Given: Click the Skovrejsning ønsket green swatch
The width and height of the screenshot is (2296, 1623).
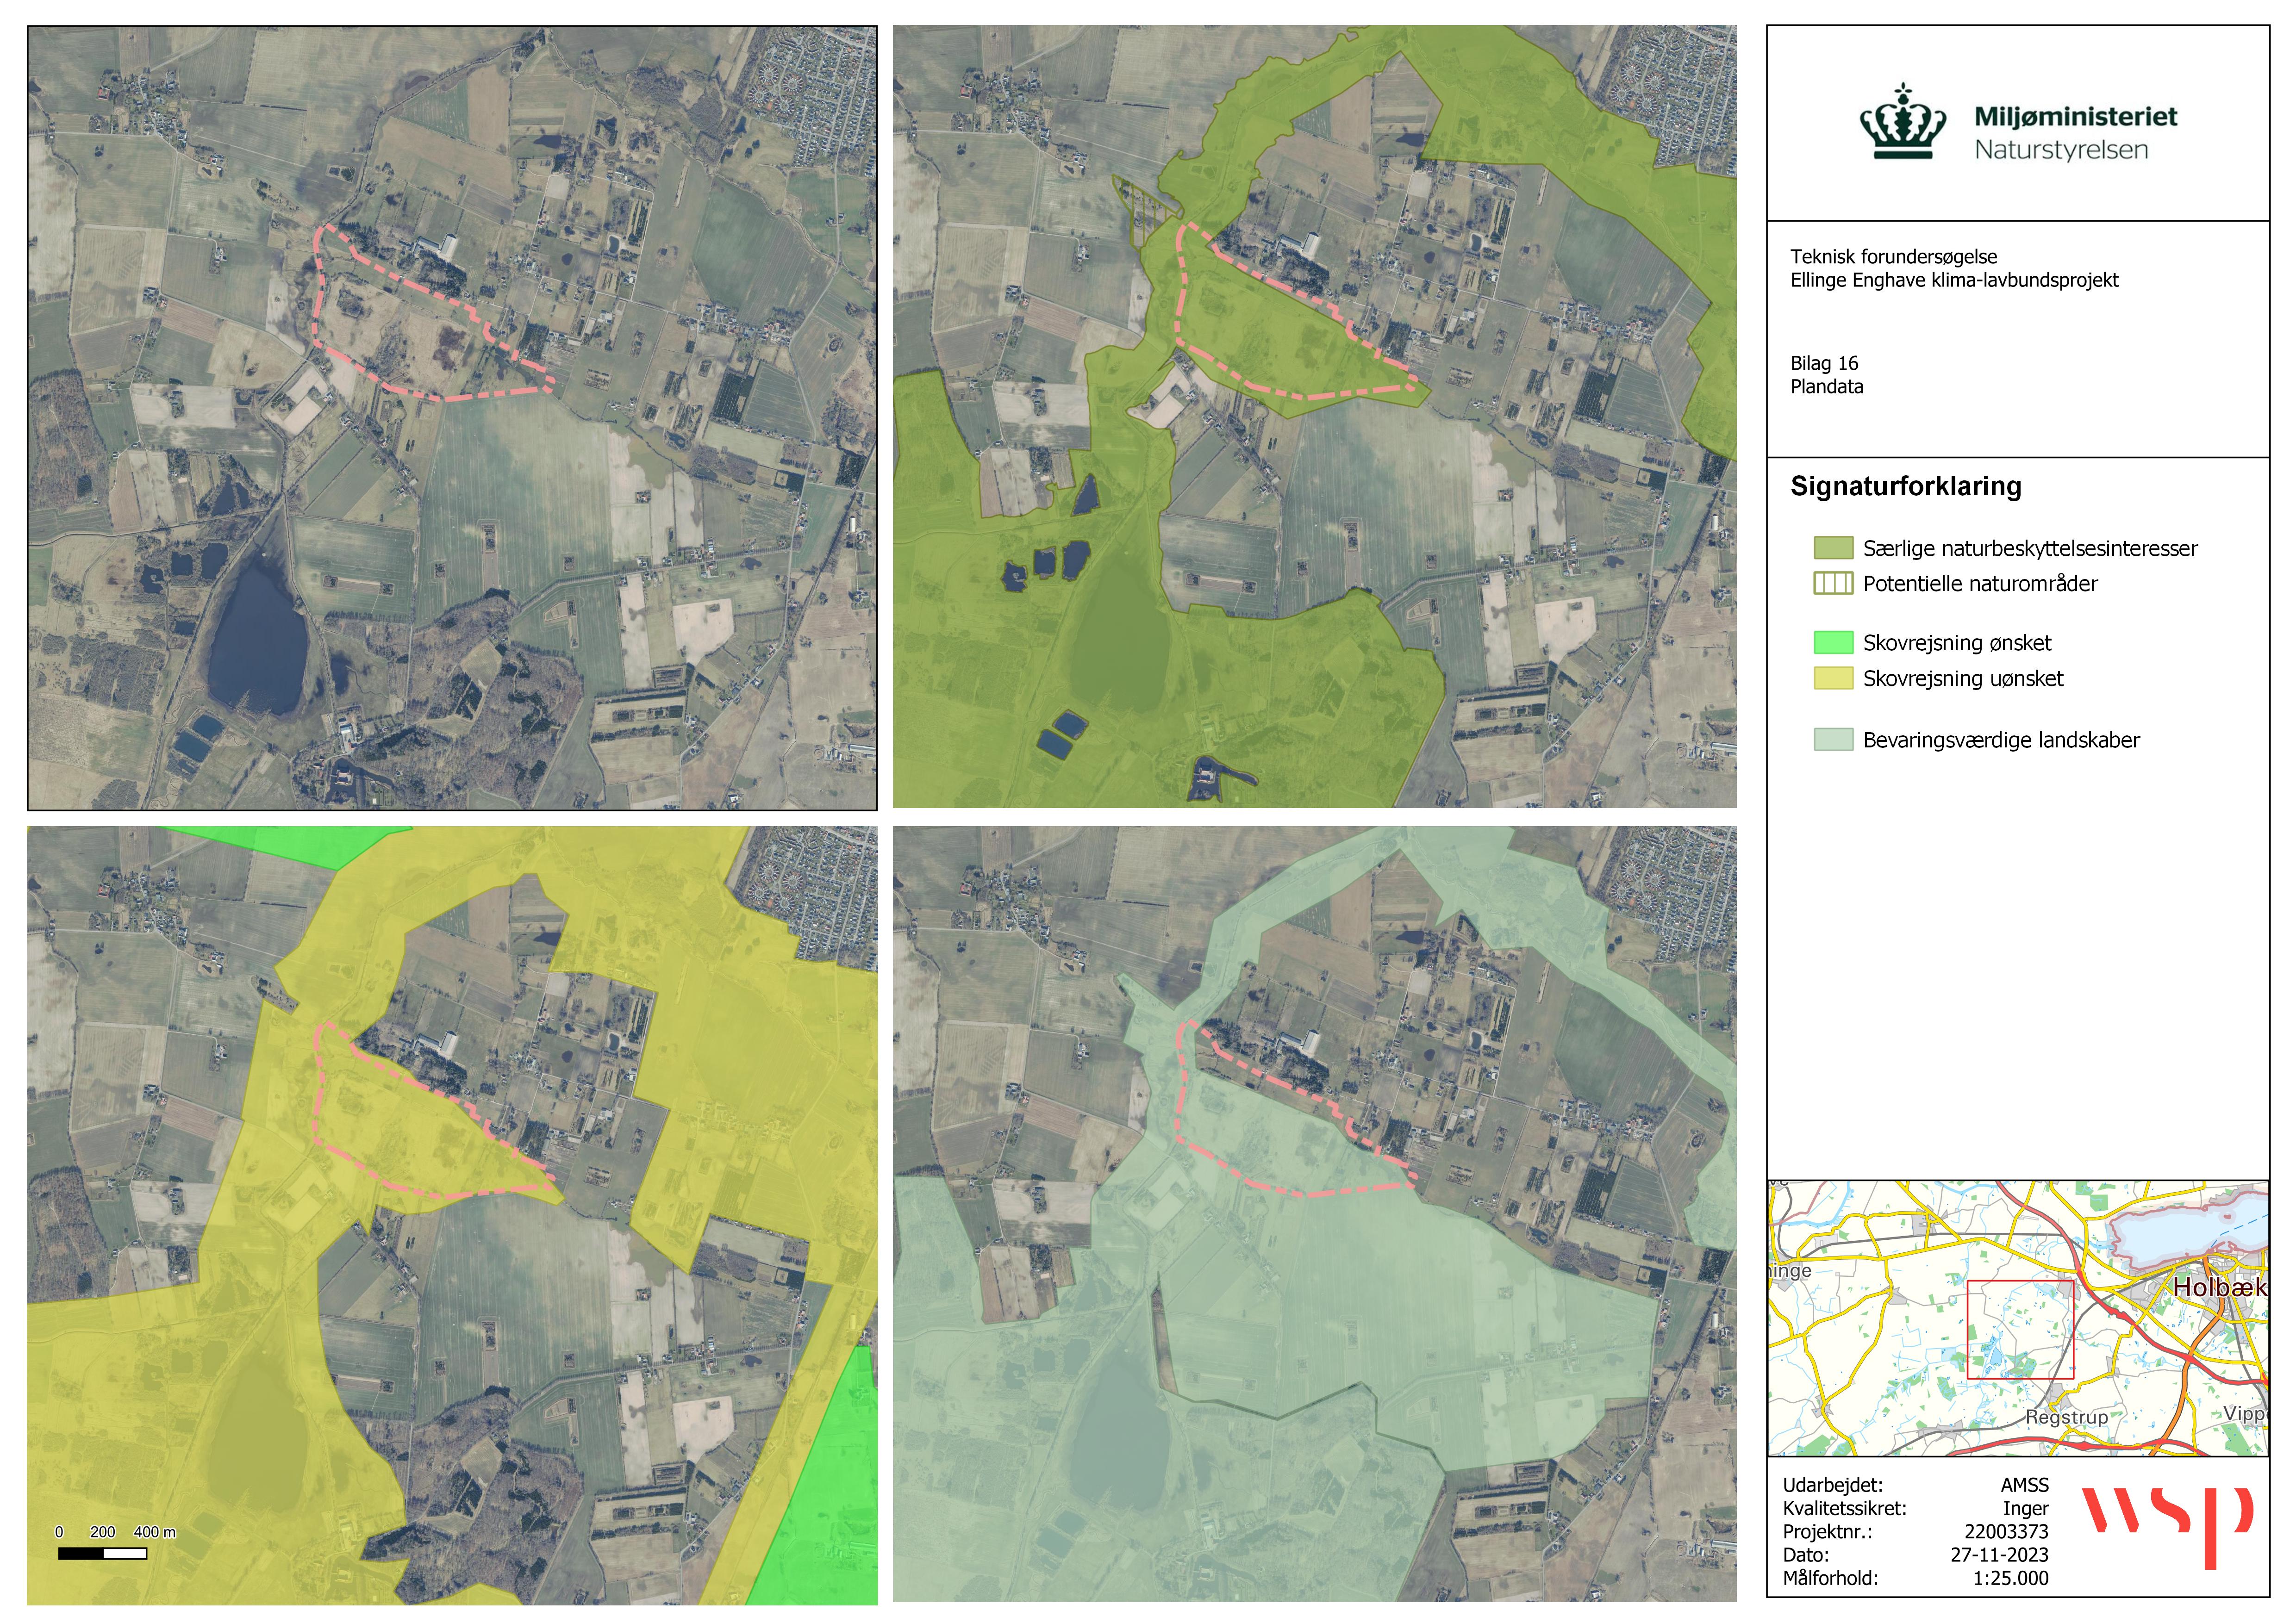Looking at the screenshot, I should (x=1833, y=643).
